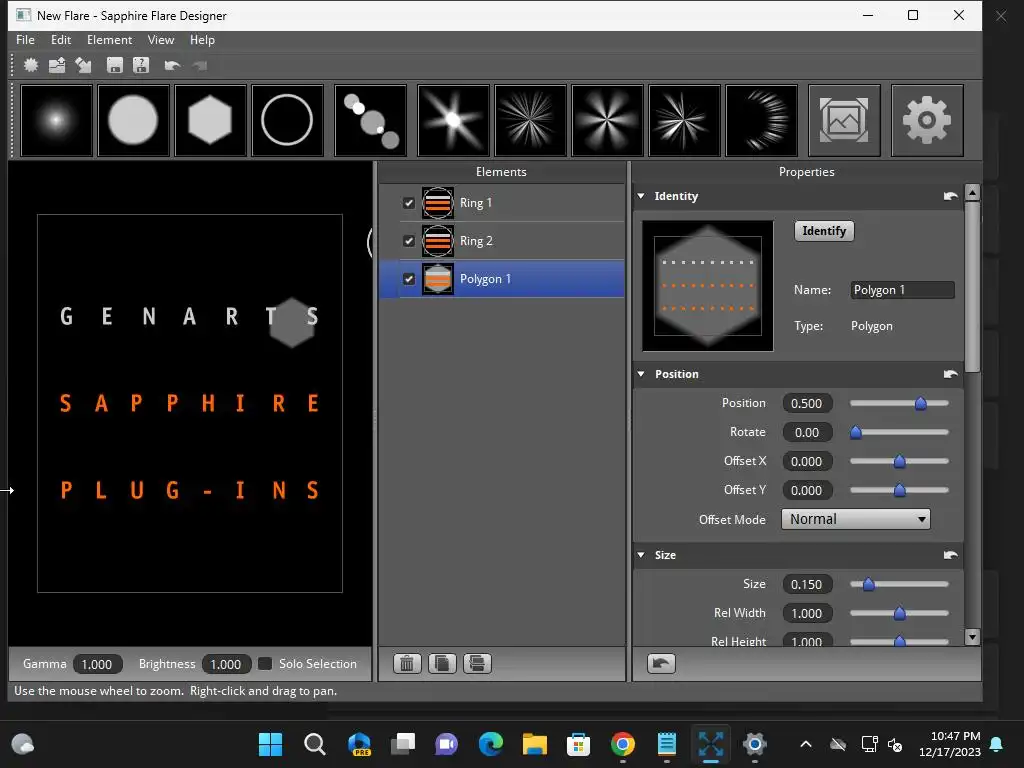Add a solid Disc element
The width and height of the screenshot is (1024, 768).
(133, 120)
